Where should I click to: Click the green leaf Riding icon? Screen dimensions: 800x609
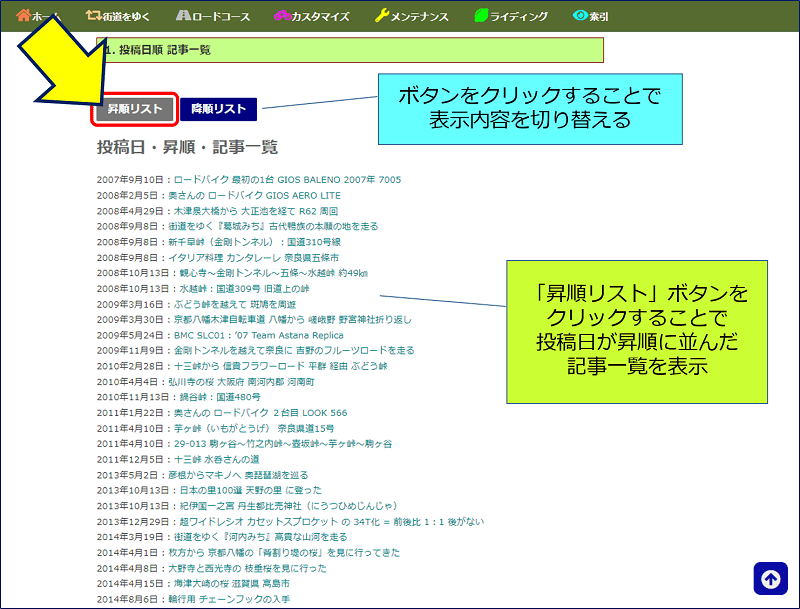pos(481,15)
